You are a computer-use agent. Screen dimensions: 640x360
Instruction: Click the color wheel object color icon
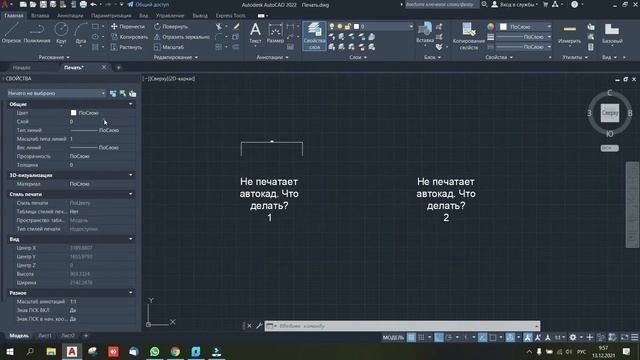pos(491,27)
